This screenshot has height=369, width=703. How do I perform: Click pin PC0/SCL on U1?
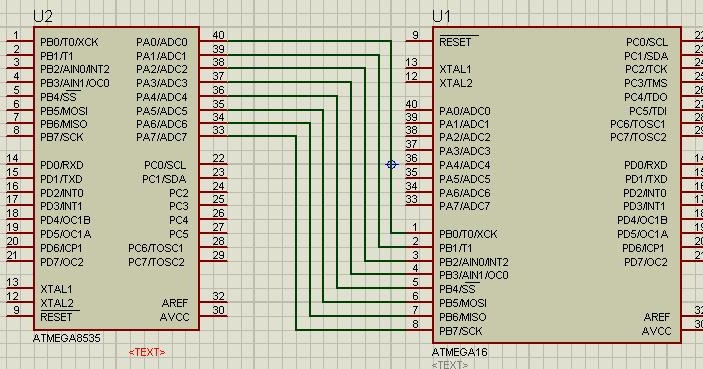pos(647,42)
